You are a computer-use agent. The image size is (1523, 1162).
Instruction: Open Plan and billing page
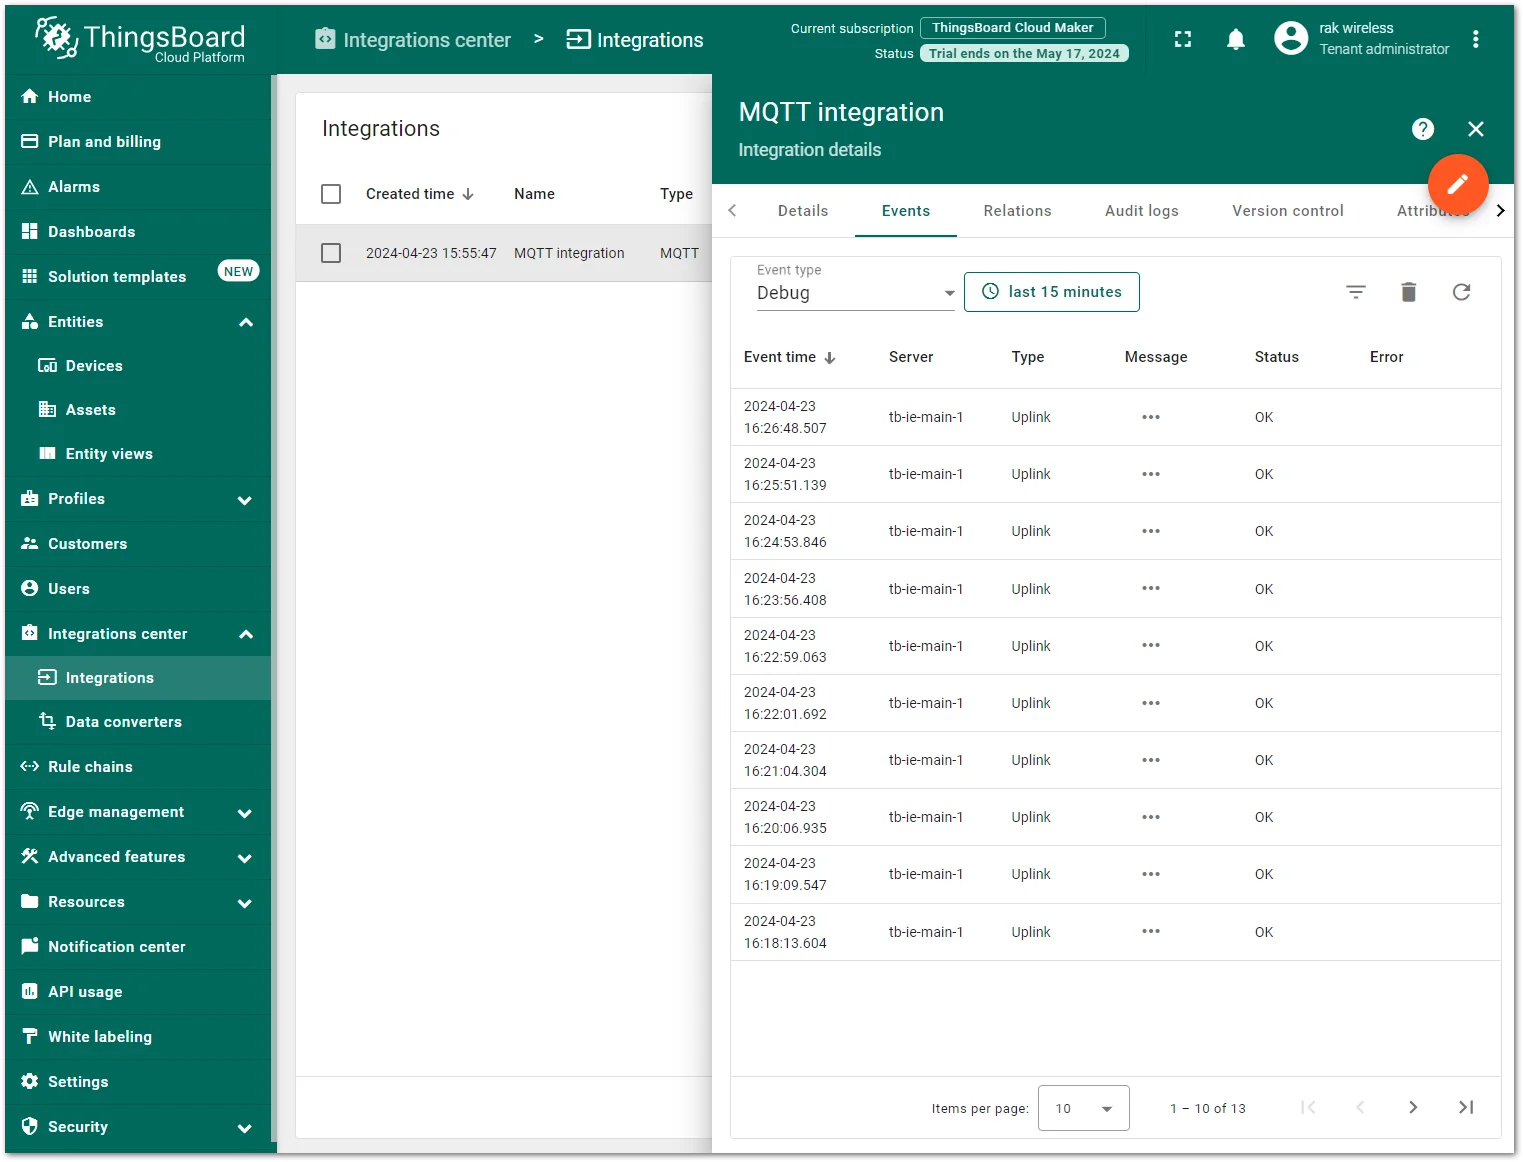(x=138, y=142)
